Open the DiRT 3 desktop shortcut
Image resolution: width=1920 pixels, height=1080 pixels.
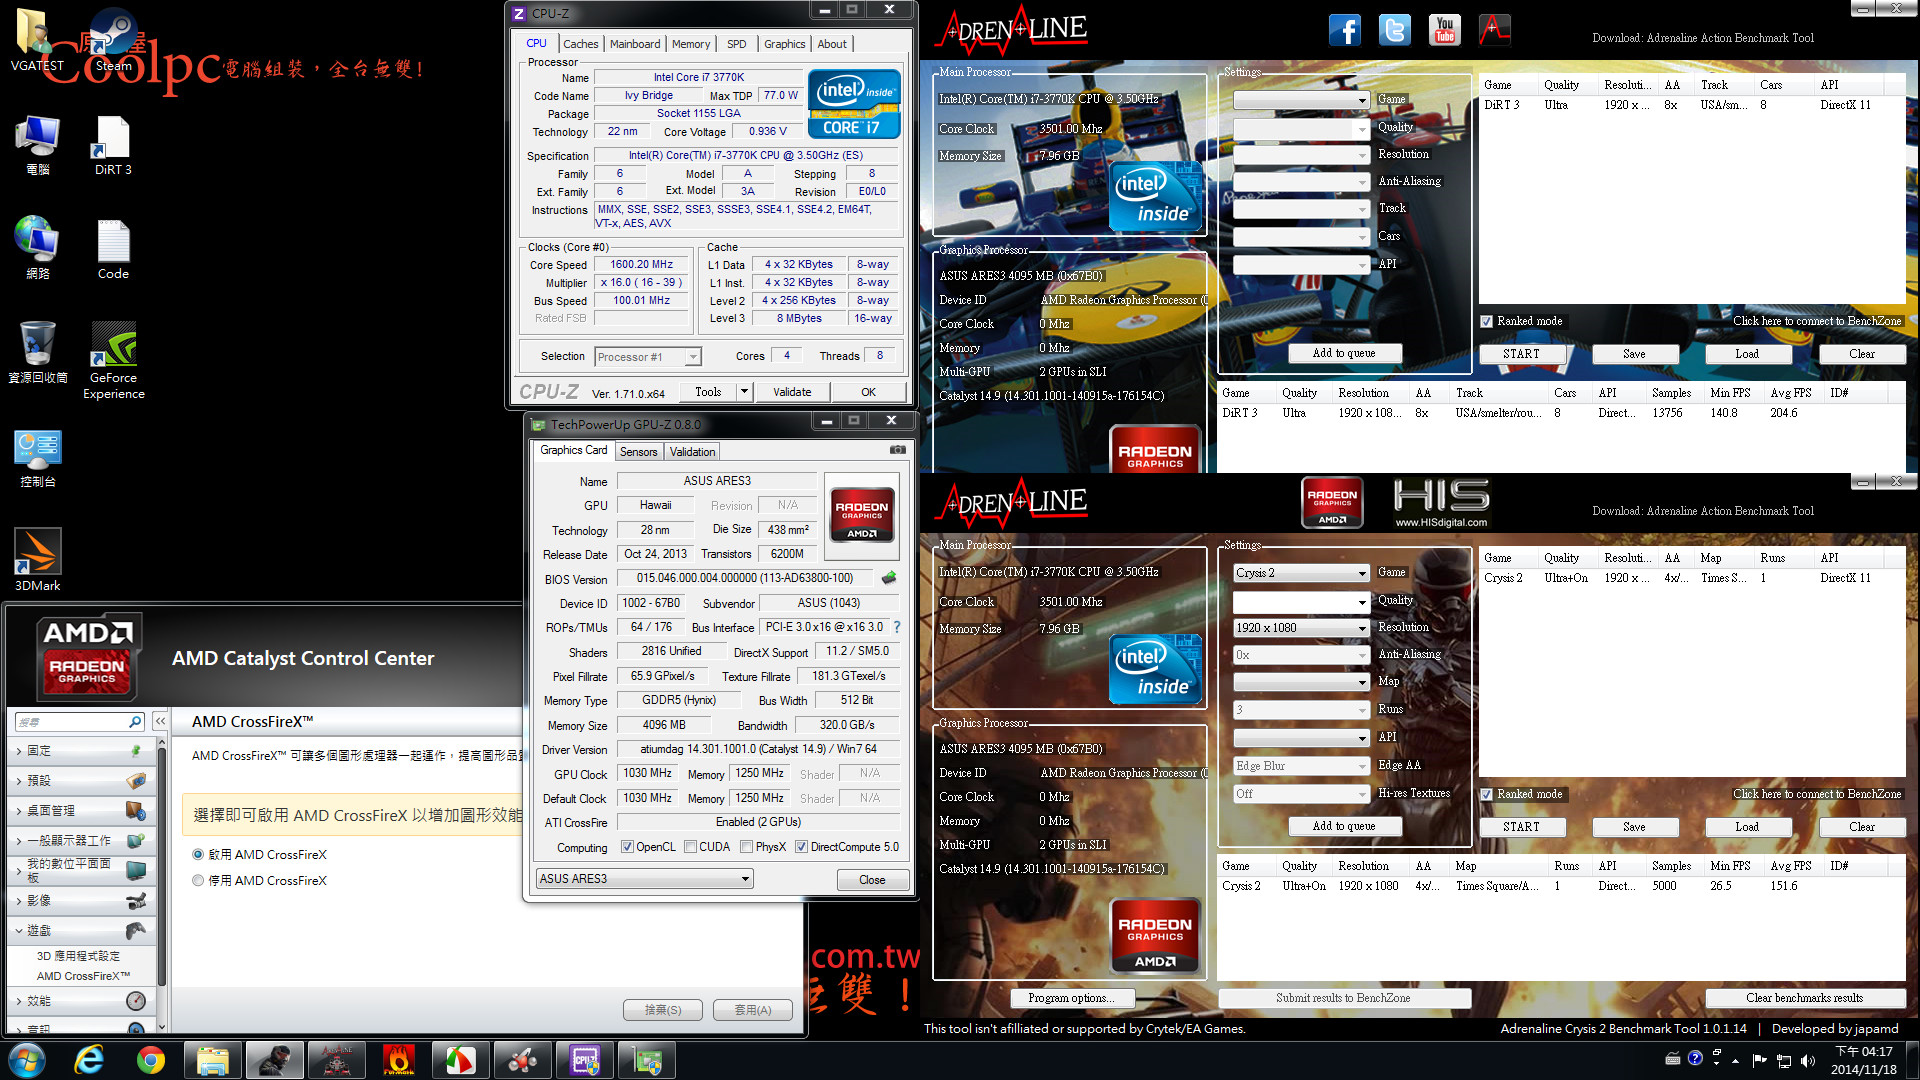click(x=113, y=146)
